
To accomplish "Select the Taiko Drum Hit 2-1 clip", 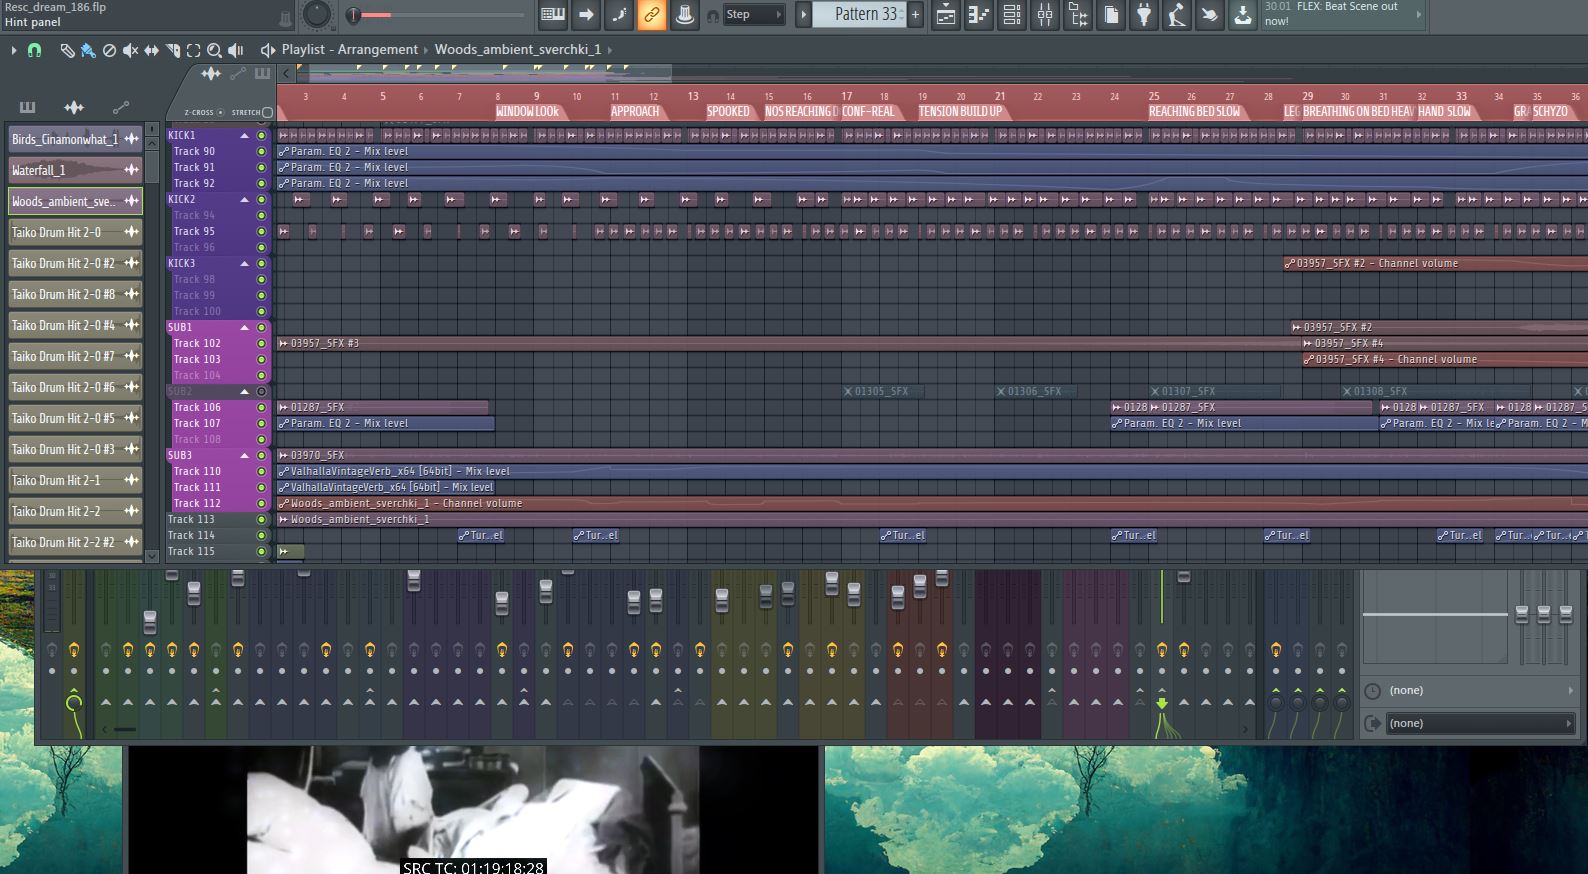I will point(75,480).
